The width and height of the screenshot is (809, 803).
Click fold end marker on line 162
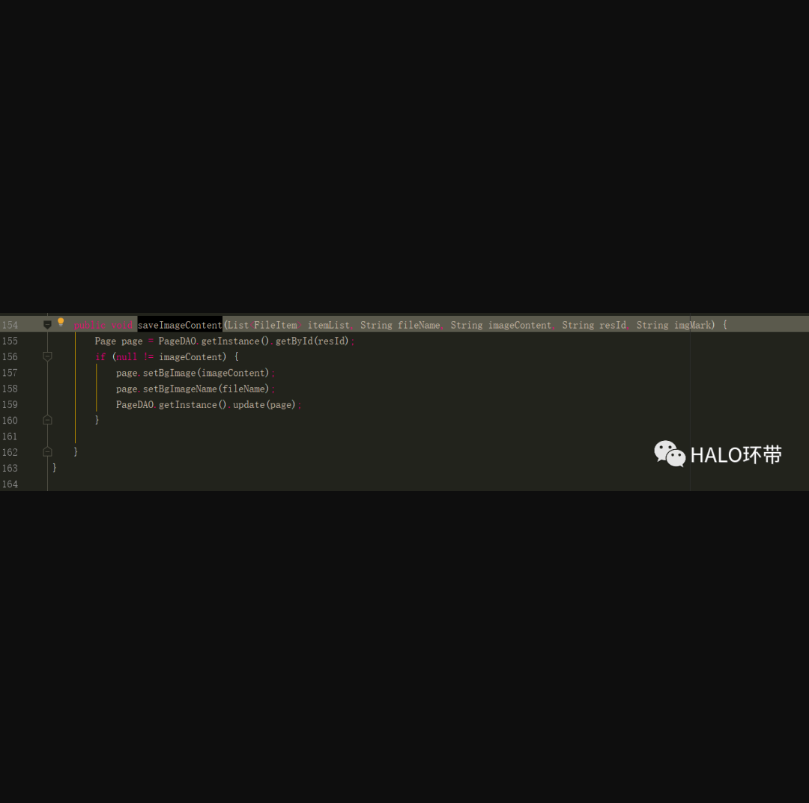point(47,452)
